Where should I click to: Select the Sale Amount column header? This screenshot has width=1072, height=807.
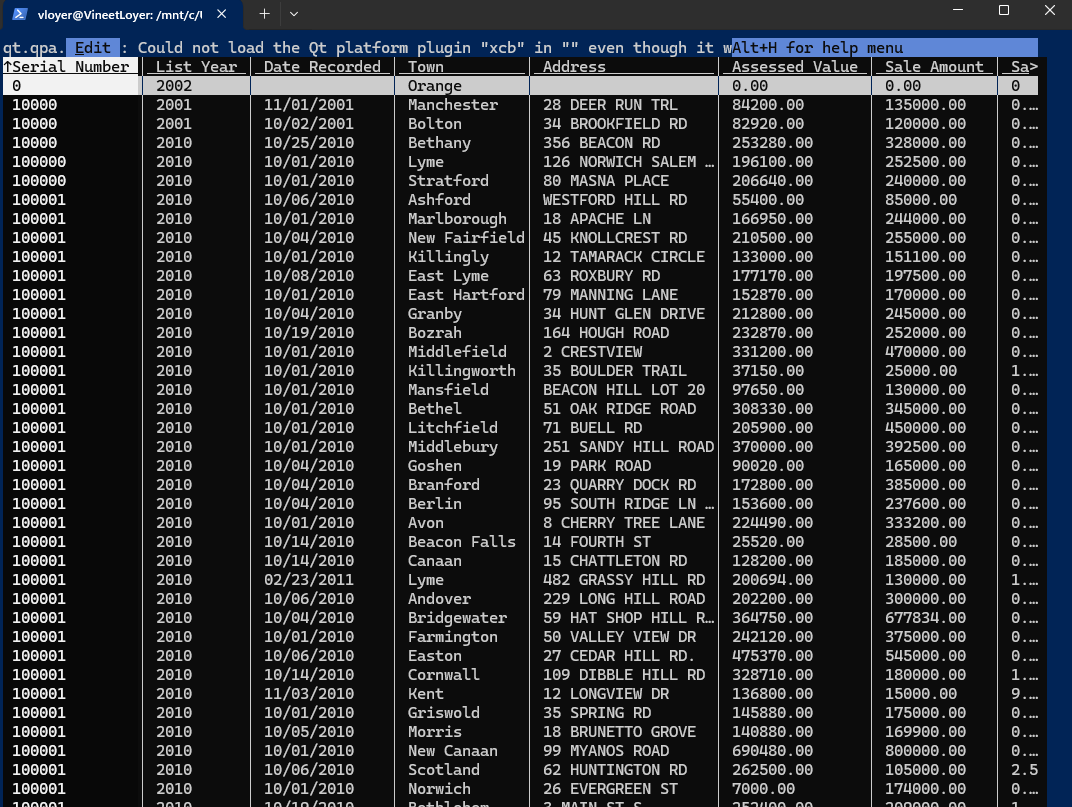coord(934,67)
